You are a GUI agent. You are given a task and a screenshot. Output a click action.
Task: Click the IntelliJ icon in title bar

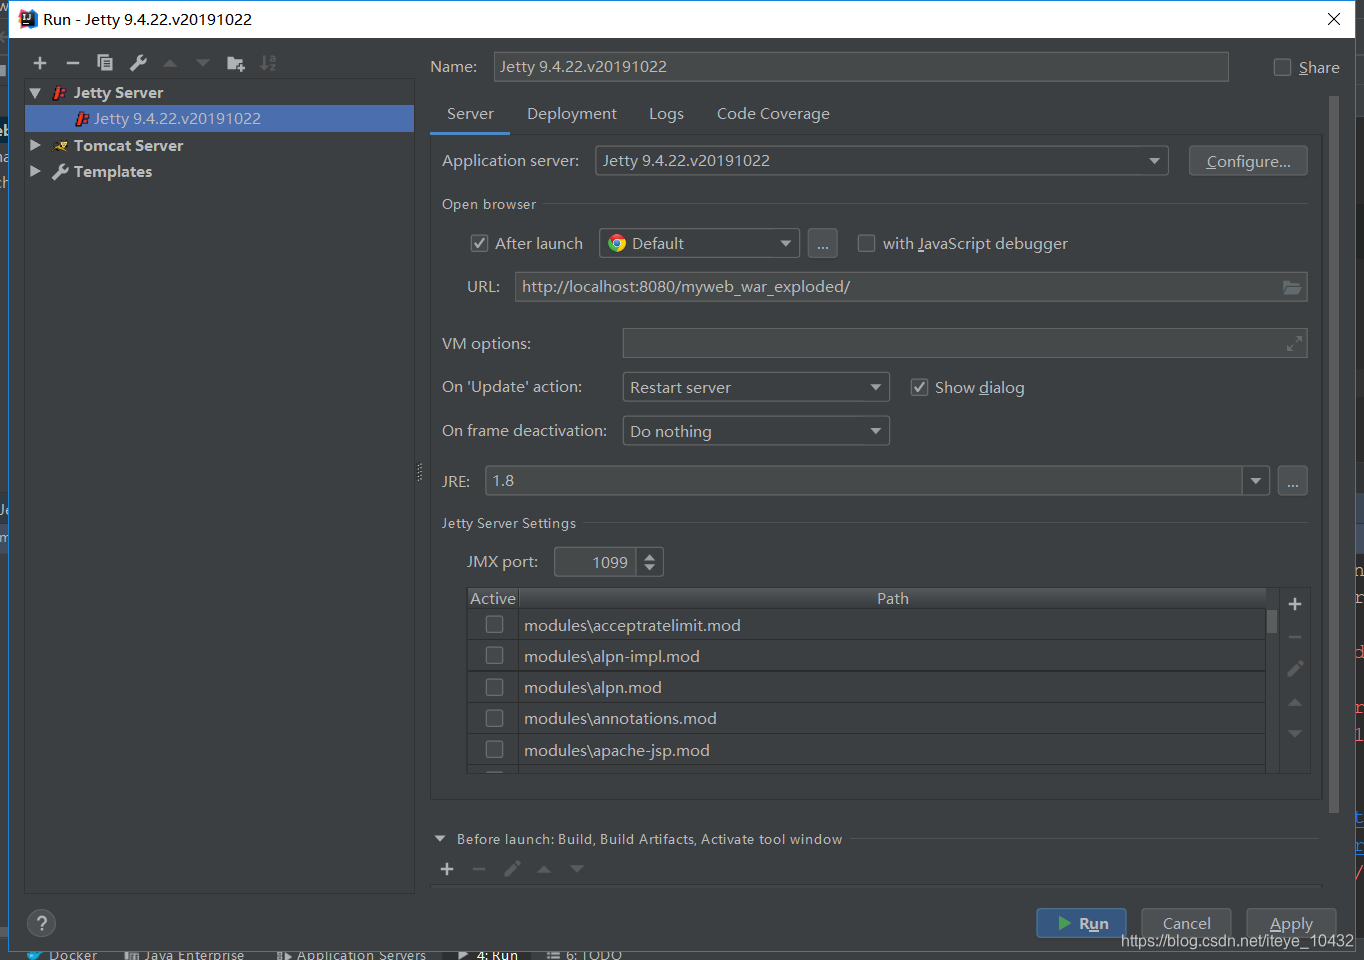(28, 19)
